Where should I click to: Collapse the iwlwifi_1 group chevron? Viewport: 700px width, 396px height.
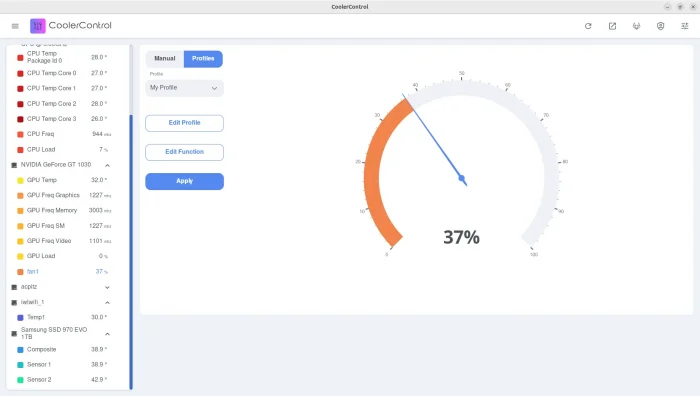click(108, 303)
